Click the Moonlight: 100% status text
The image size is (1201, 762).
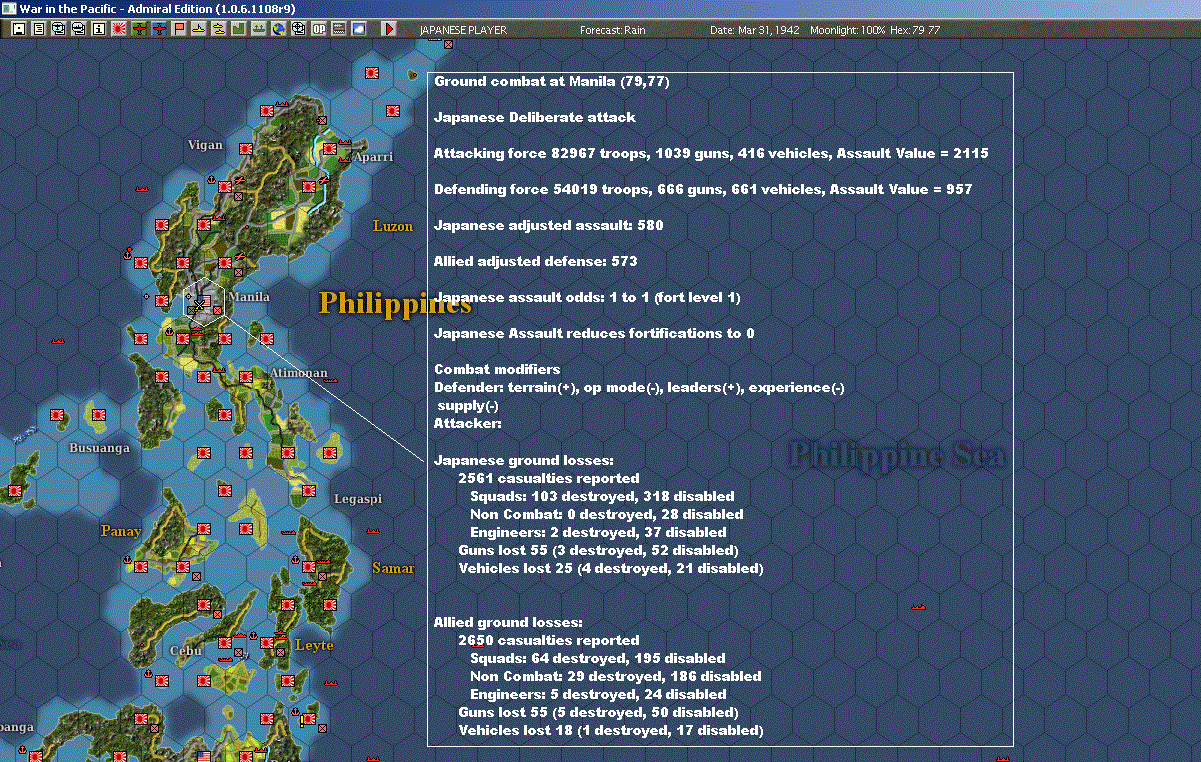tap(848, 30)
